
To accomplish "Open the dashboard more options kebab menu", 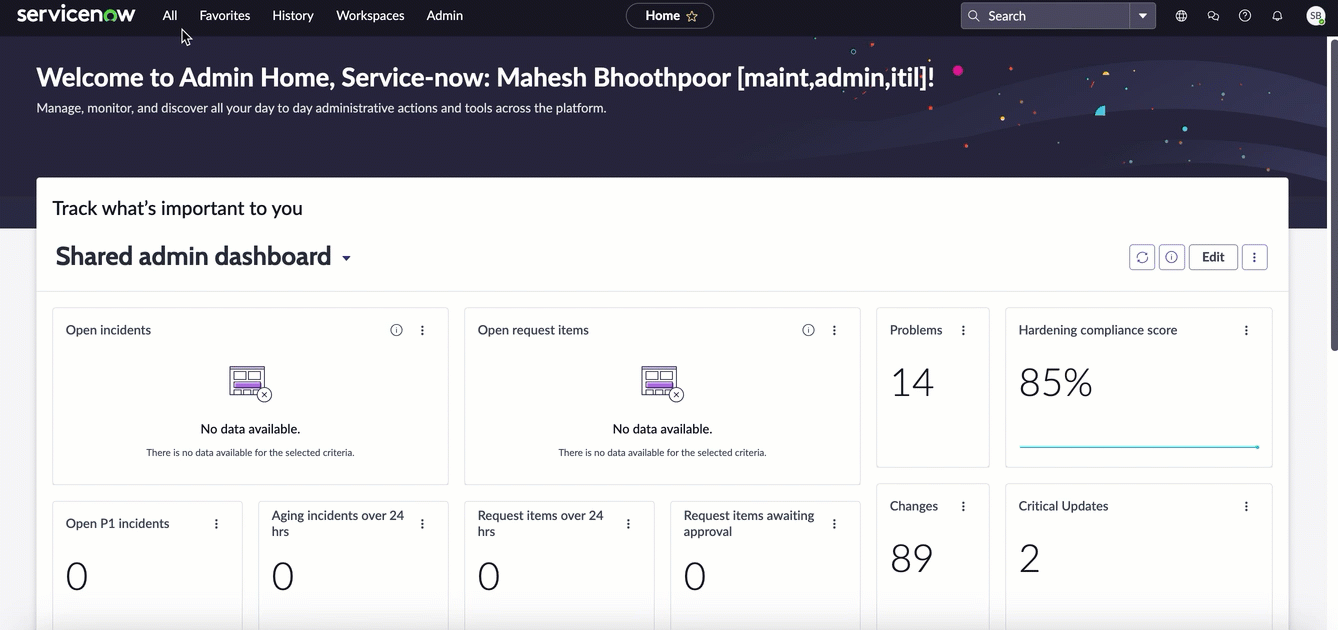I will [x=1254, y=257].
